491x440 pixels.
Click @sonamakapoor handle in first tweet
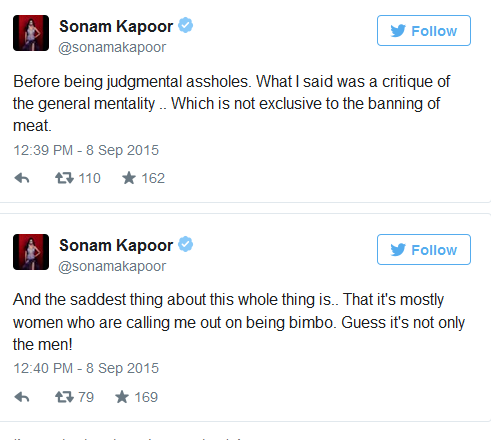coord(112,47)
